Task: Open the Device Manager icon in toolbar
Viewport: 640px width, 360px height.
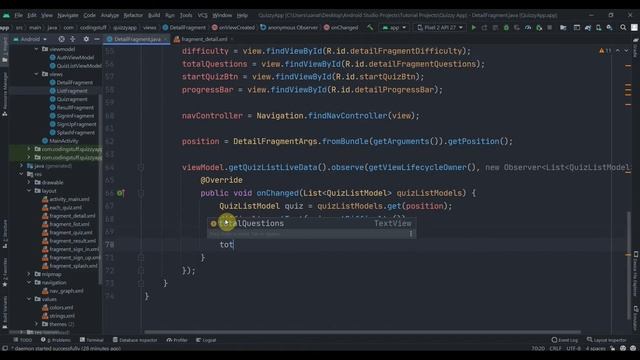Action: [598, 27]
